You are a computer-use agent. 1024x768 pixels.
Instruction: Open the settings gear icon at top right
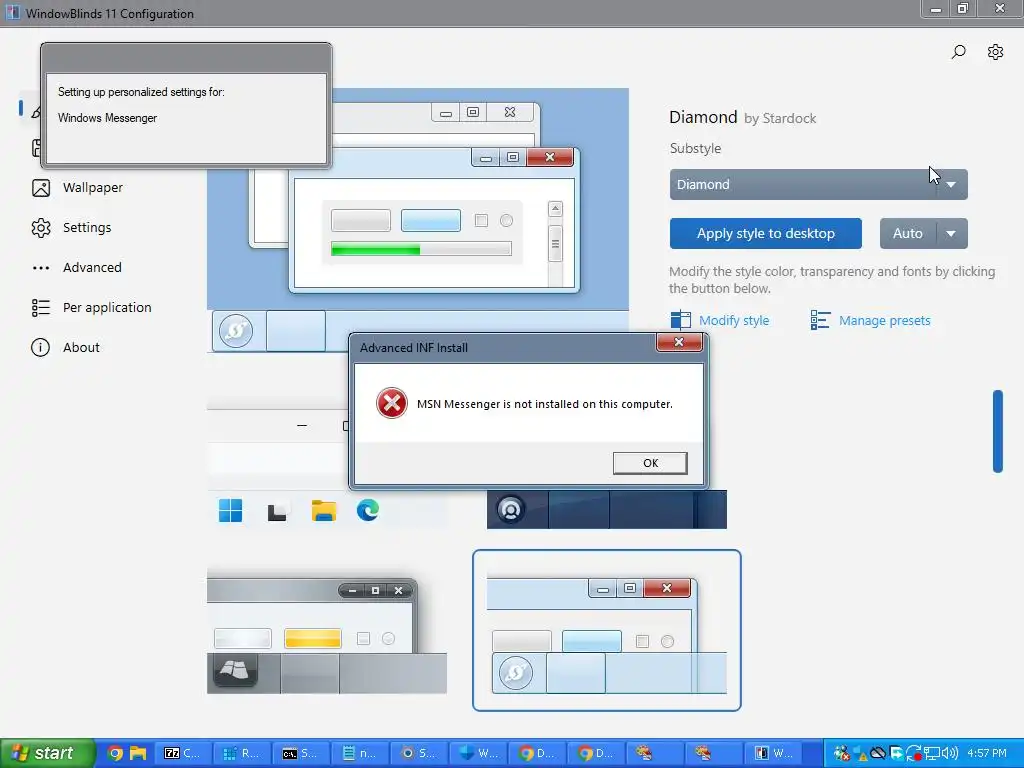click(x=995, y=52)
